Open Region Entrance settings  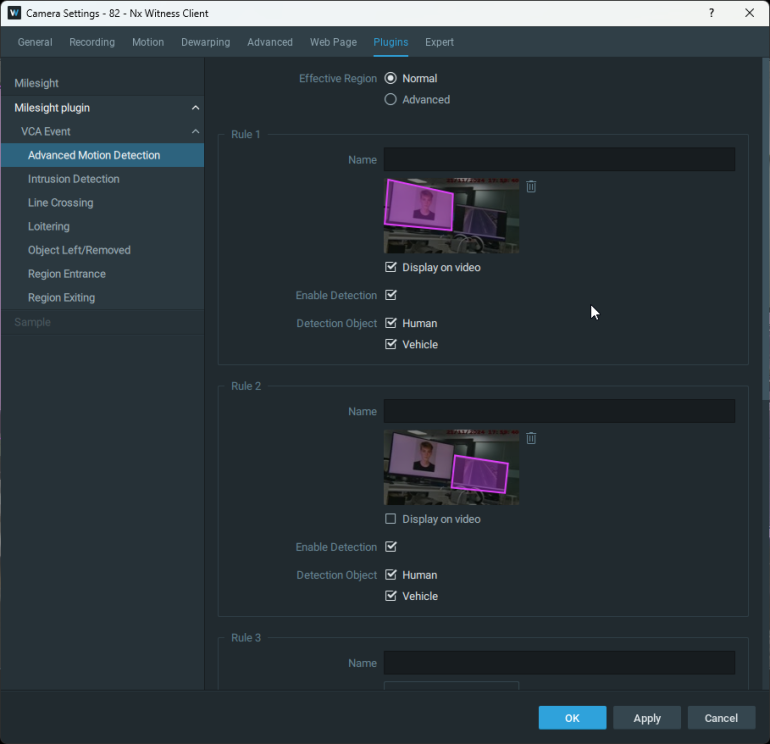pos(102,274)
